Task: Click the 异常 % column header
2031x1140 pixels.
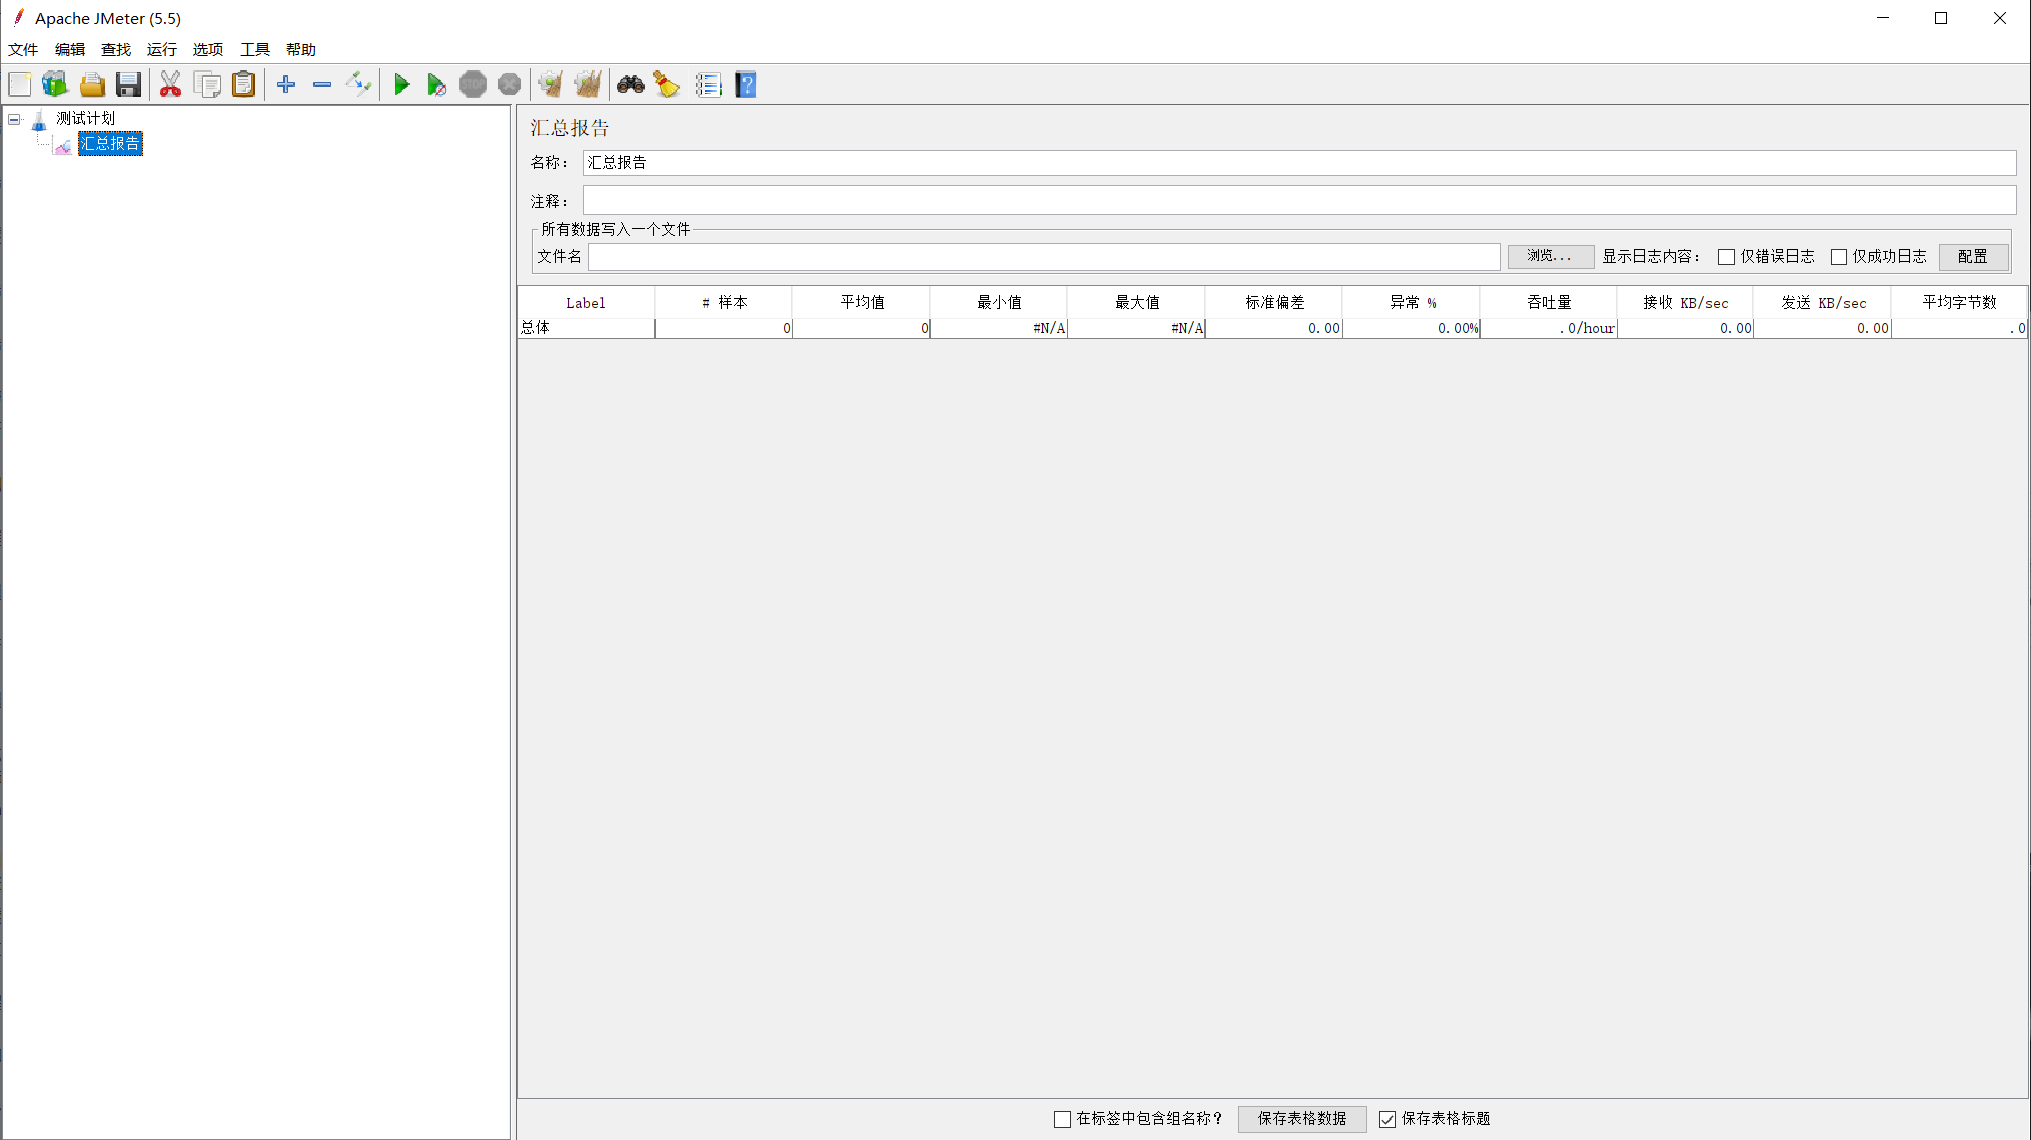Action: point(1412,302)
